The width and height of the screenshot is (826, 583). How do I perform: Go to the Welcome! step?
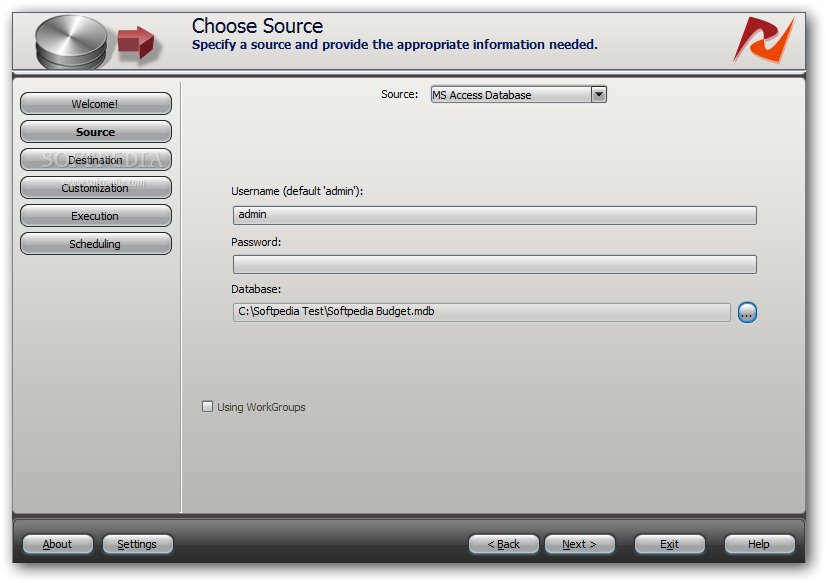(x=95, y=104)
